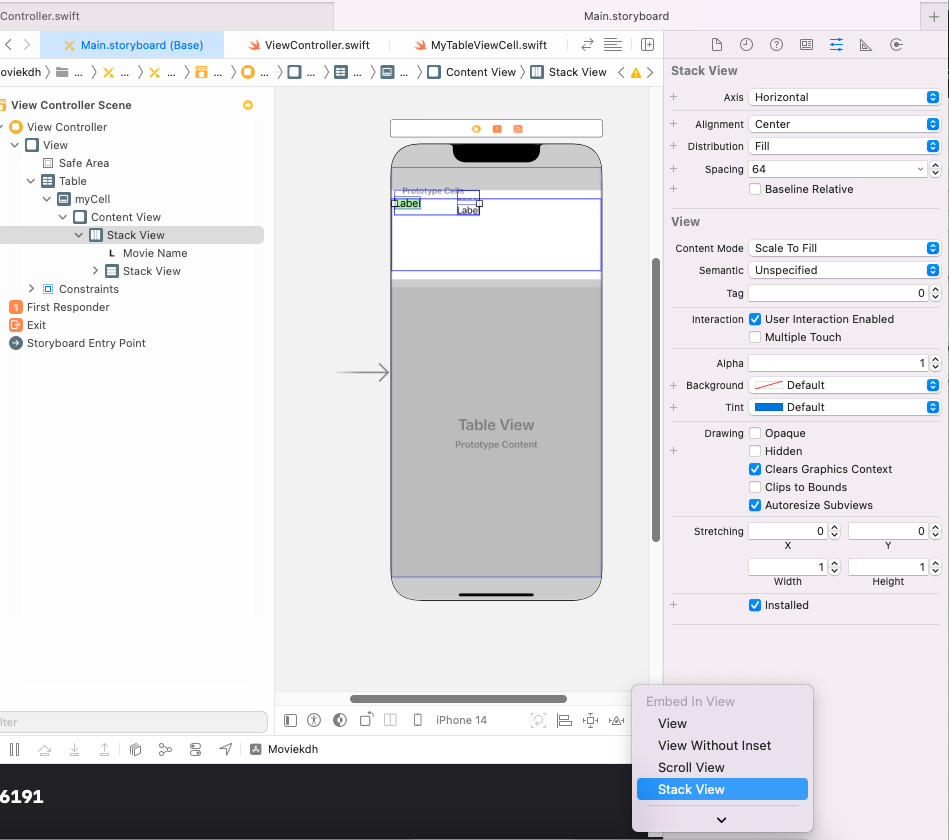Image resolution: width=949 pixels, height=840 pixels.
Task: Open accessibility settings for canvas
Action: [x=314, y=720]
